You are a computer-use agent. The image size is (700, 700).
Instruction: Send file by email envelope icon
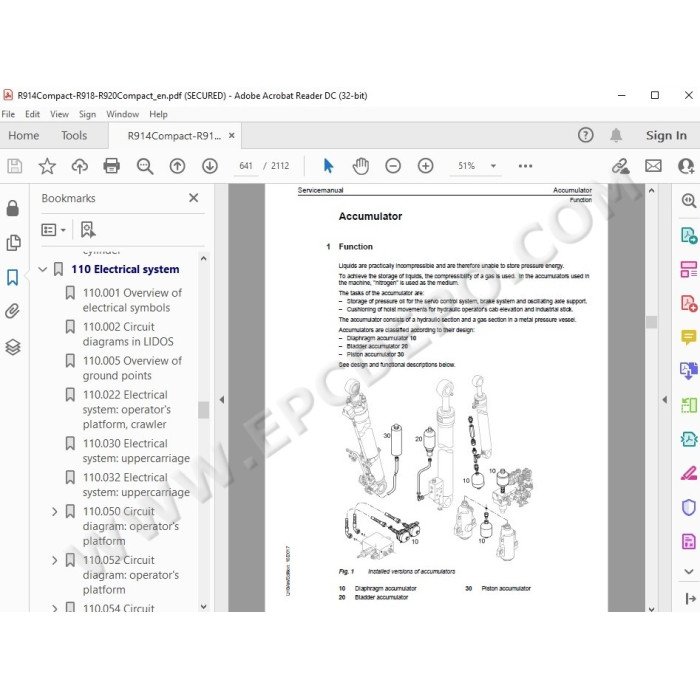(653, 166)
